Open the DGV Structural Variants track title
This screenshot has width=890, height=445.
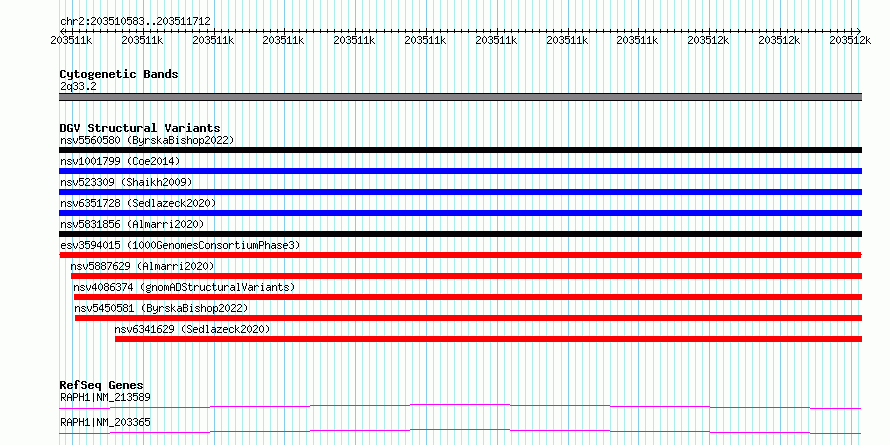coord(140,128)
